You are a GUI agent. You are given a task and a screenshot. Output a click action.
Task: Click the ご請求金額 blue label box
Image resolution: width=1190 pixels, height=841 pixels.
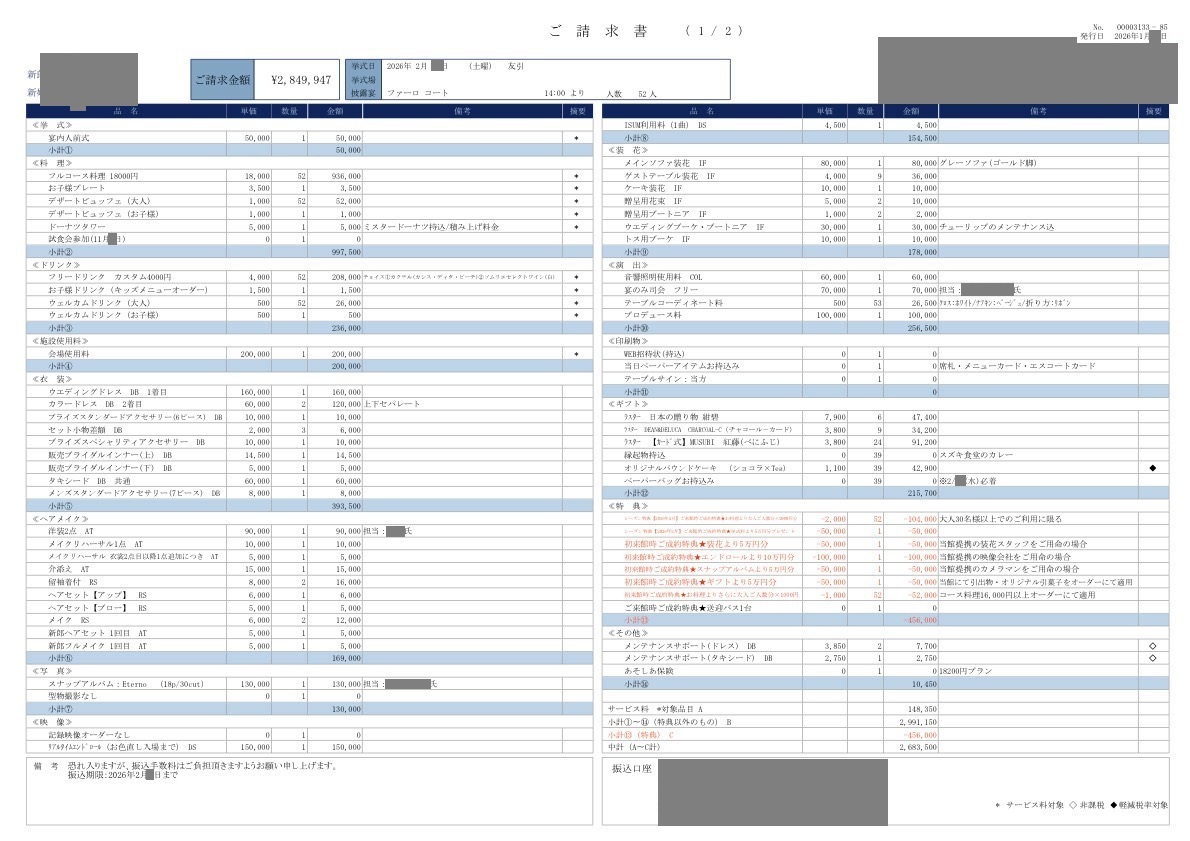223,79
